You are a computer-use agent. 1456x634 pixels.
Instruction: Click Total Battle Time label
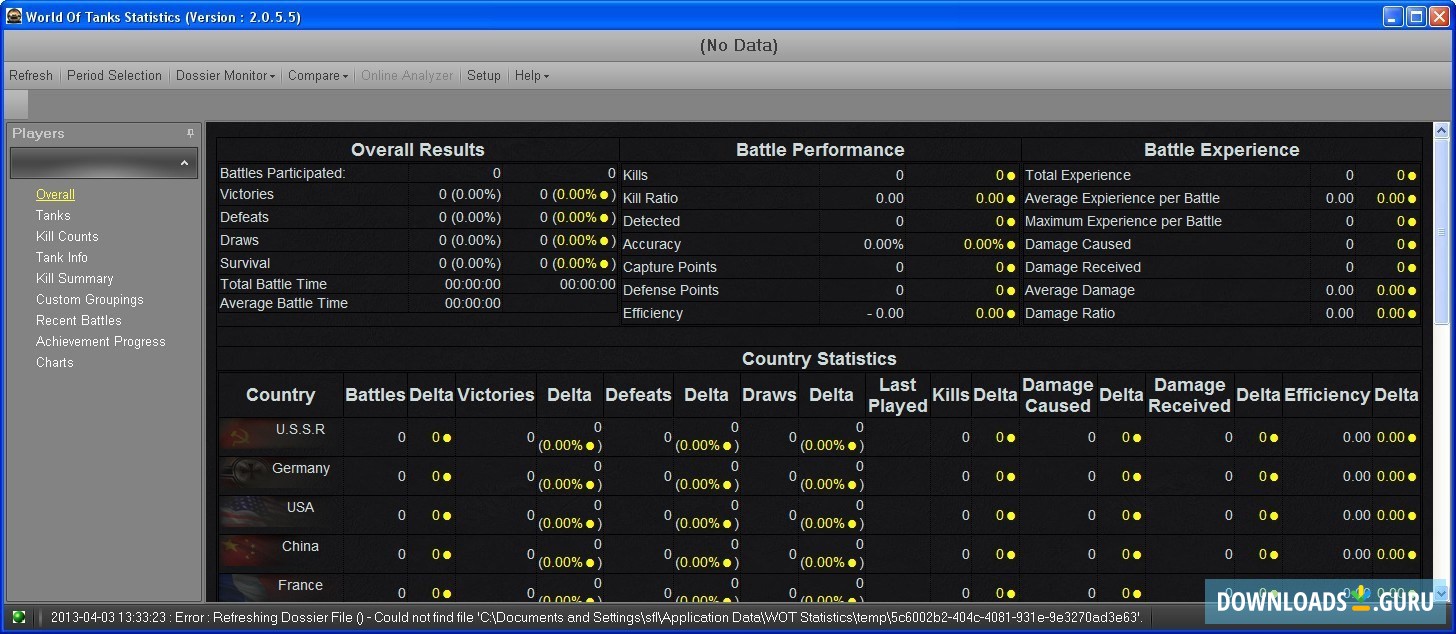pos(274,284)
